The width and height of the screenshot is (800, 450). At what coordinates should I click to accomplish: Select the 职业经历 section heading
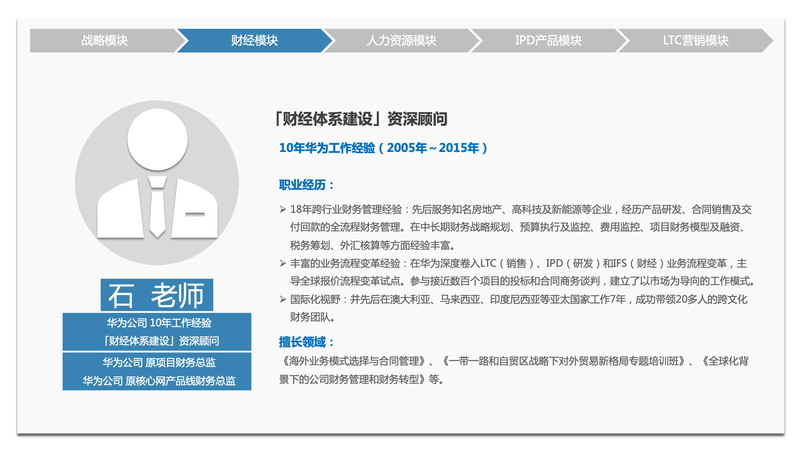tap(306, 185)
